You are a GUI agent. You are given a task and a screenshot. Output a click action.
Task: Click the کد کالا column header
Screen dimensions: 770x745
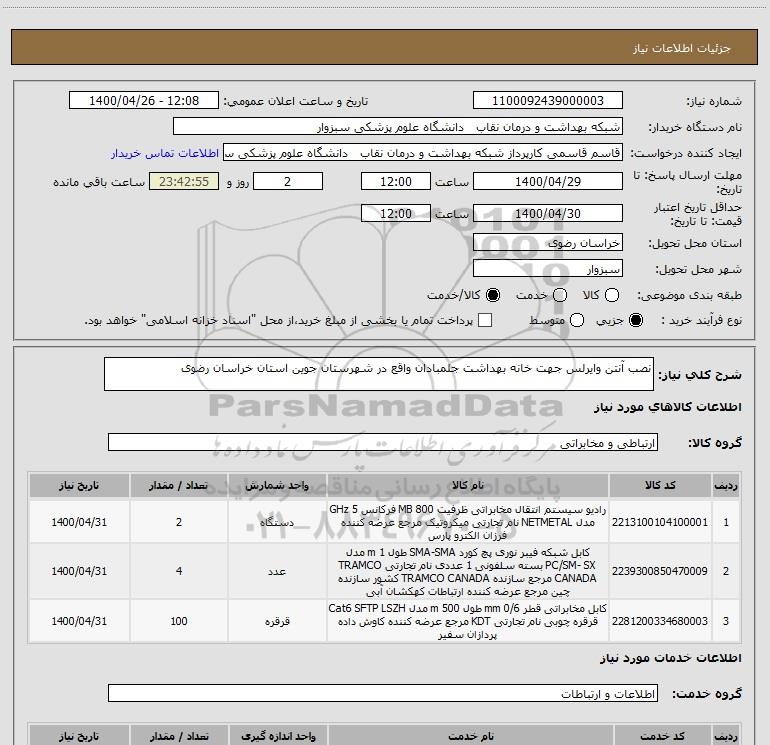(x=660, y=486)
